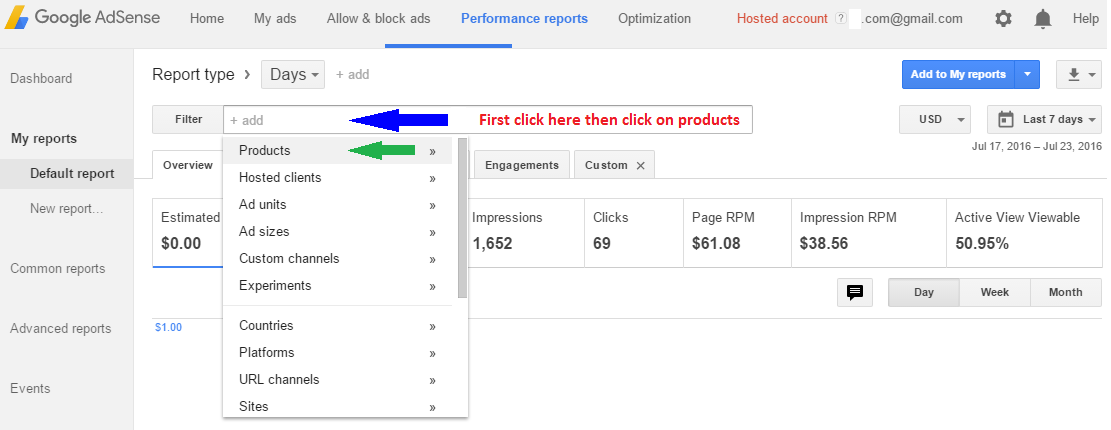Close the Custom tab with its X
The height and width of the screenshot is (430, 1111).
point(641,165)
